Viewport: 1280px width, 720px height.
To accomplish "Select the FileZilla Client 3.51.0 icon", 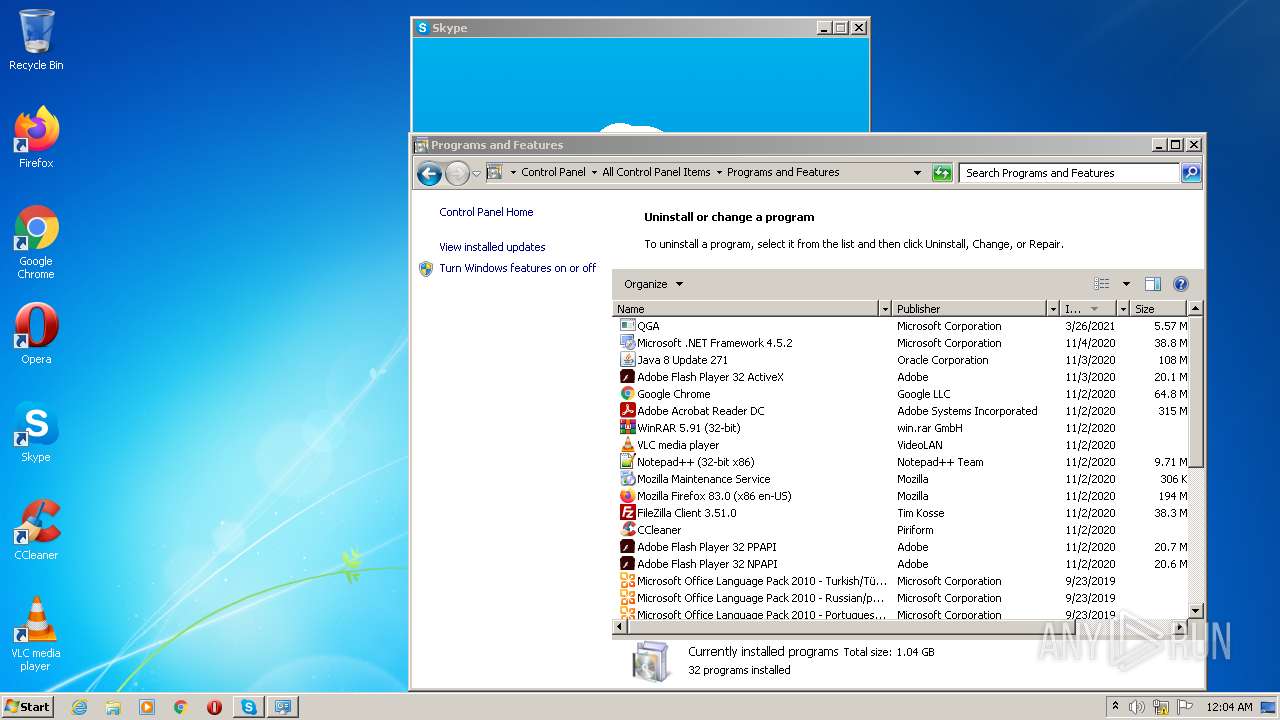I will [628, 513].
